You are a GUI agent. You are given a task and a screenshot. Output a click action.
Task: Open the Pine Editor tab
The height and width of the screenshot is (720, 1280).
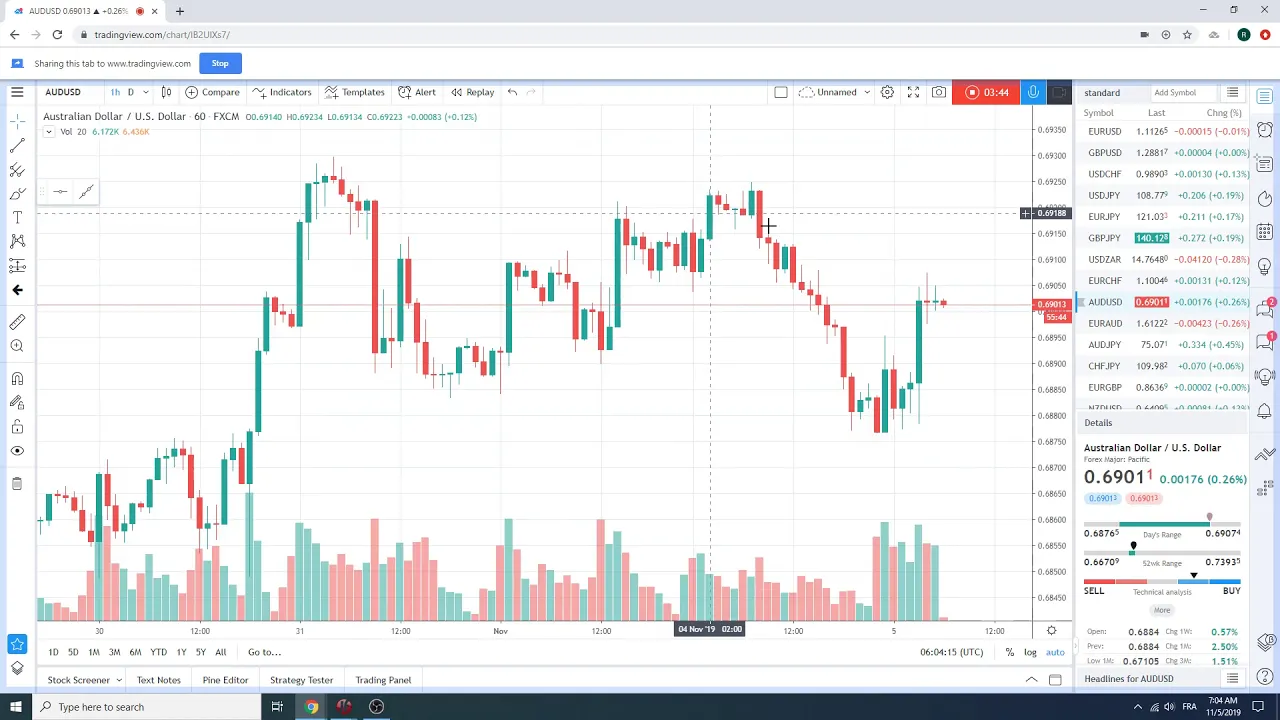coord(225,680)
